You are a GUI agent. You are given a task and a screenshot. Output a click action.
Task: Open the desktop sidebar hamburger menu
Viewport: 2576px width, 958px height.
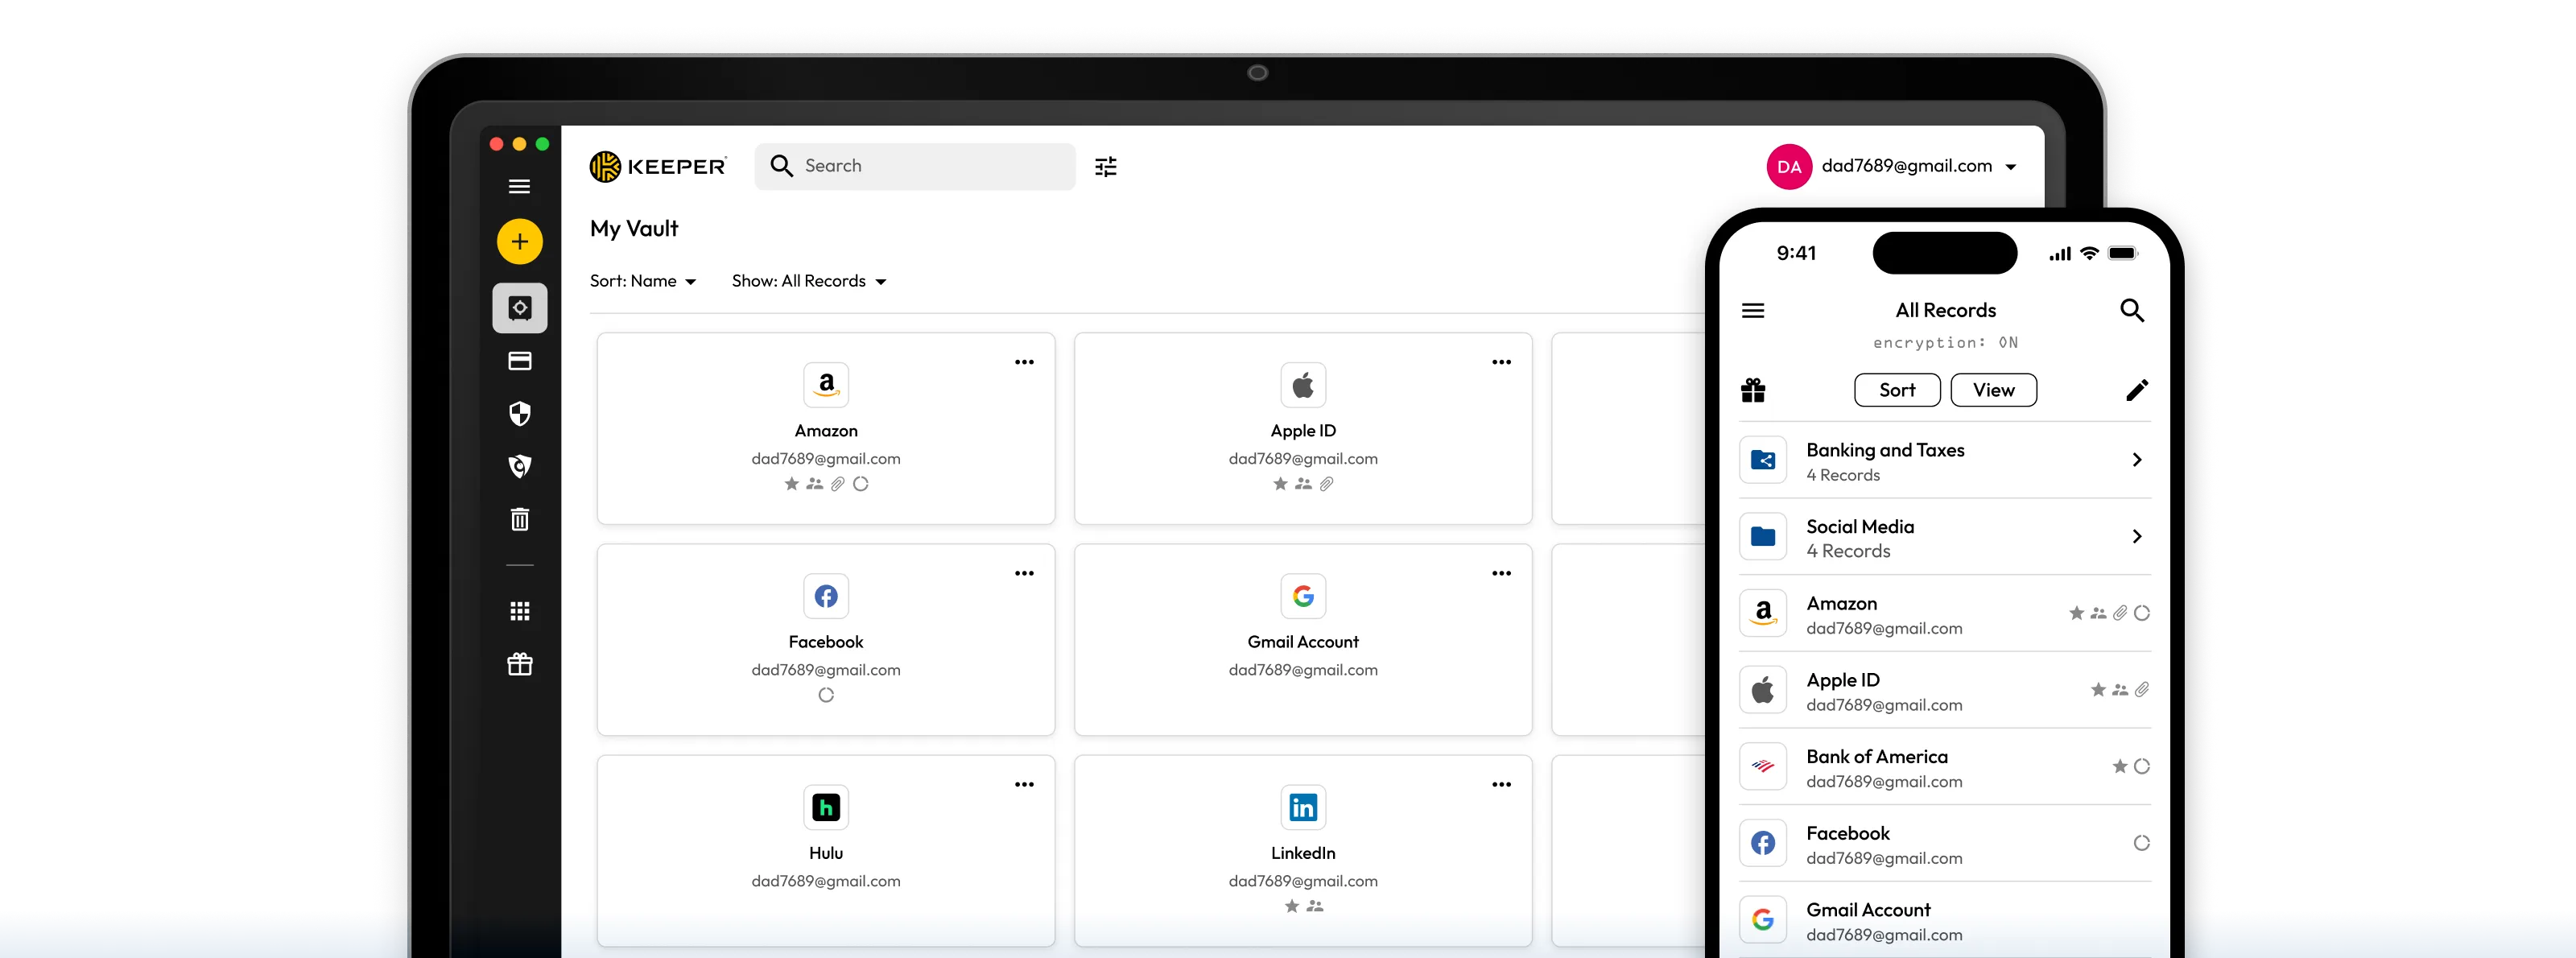(x=519, y=186)
